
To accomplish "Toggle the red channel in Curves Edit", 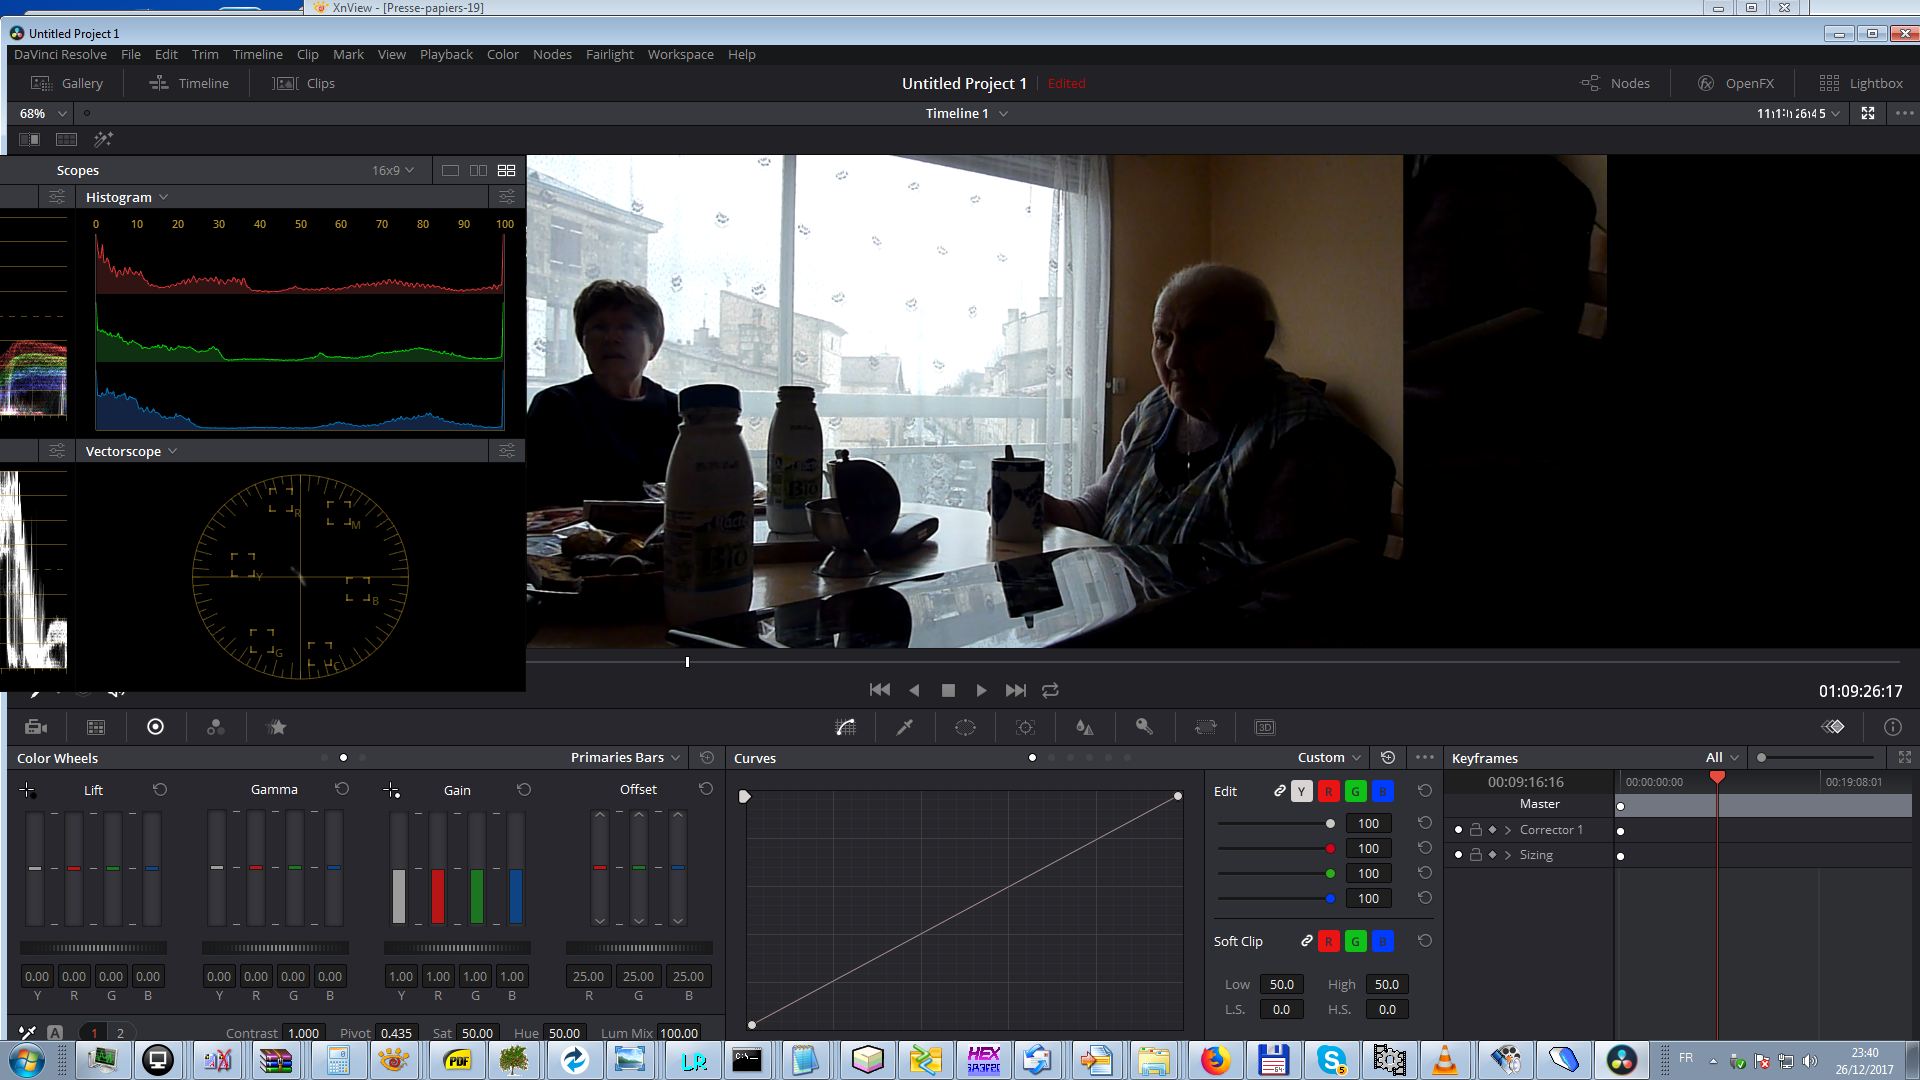I will (x=1328, y=791).
